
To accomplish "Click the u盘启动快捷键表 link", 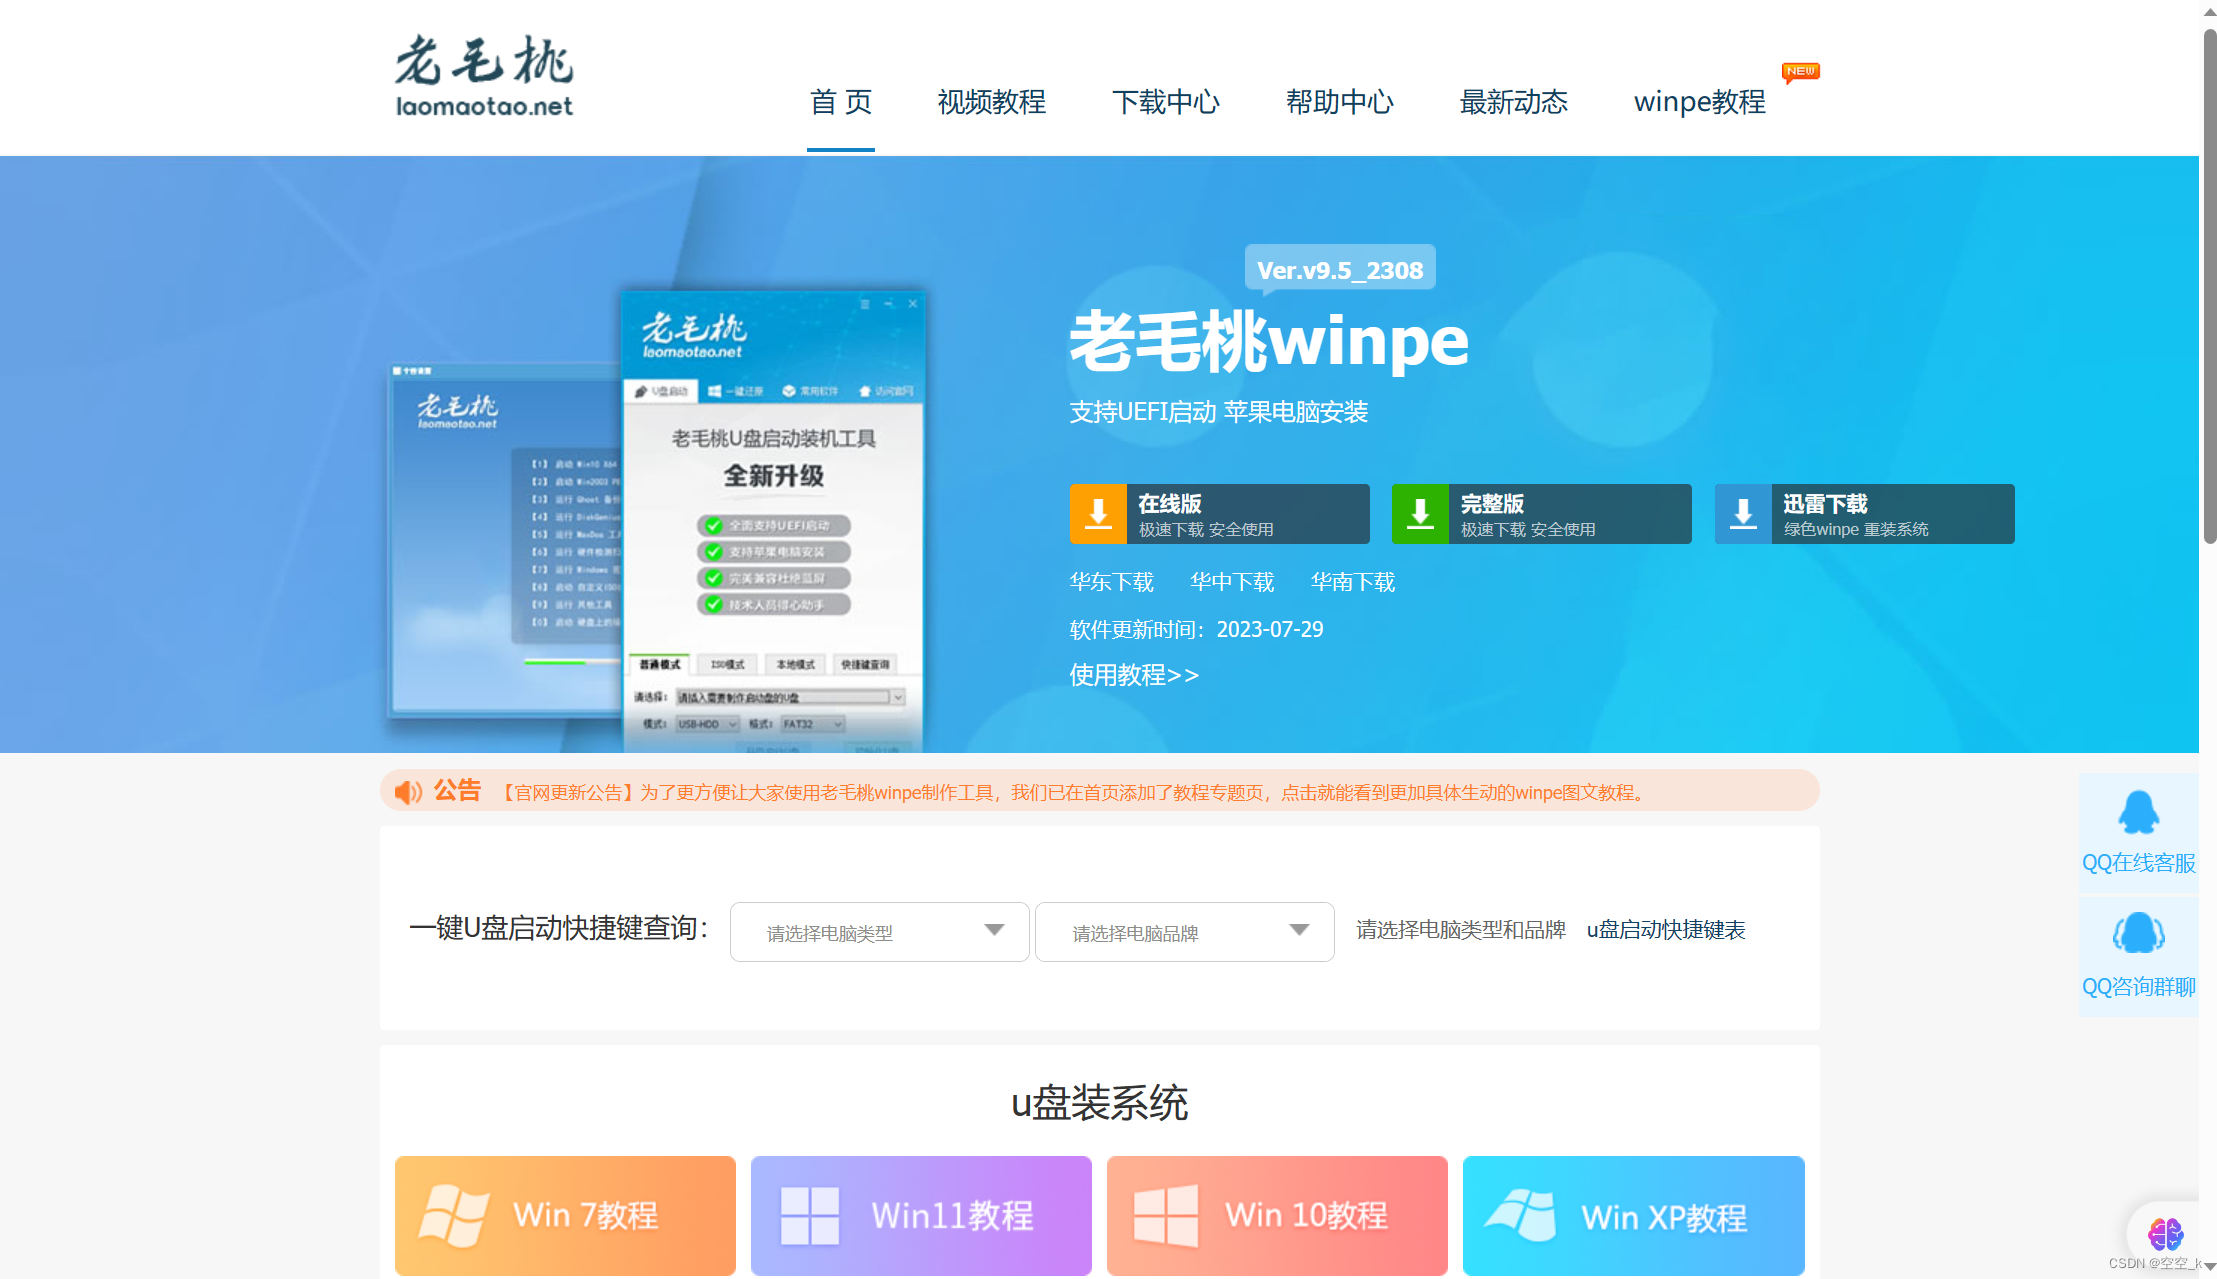I will pyautogui.click(x=1665, y=930).
